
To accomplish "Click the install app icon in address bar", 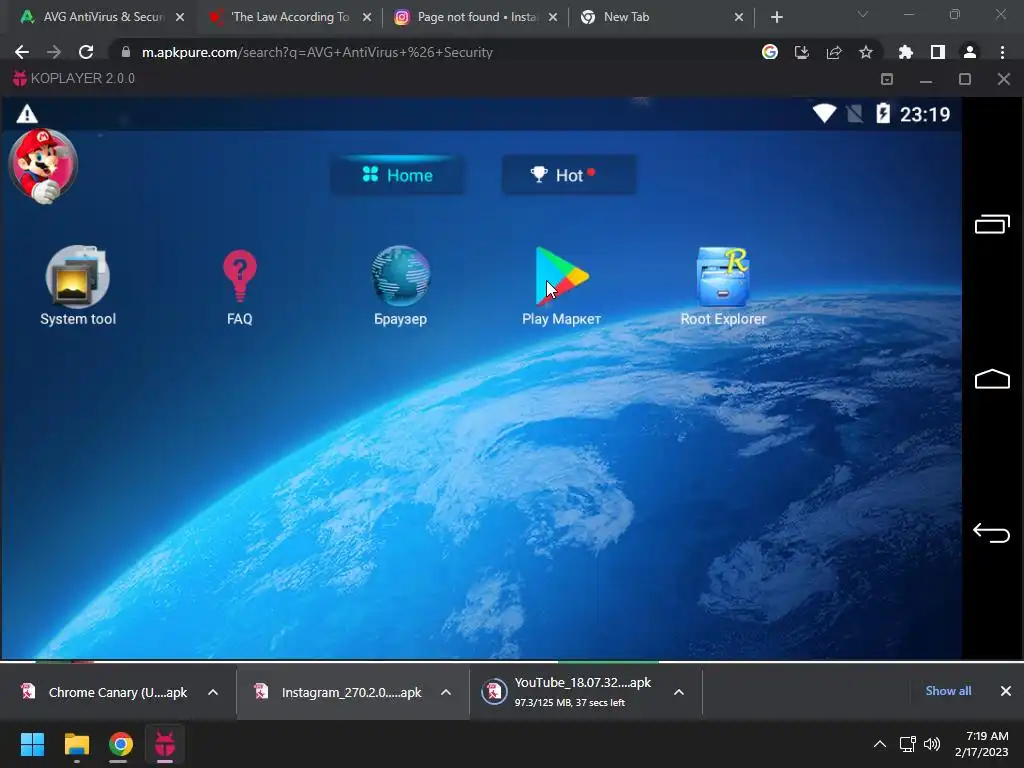I will 802,52.
